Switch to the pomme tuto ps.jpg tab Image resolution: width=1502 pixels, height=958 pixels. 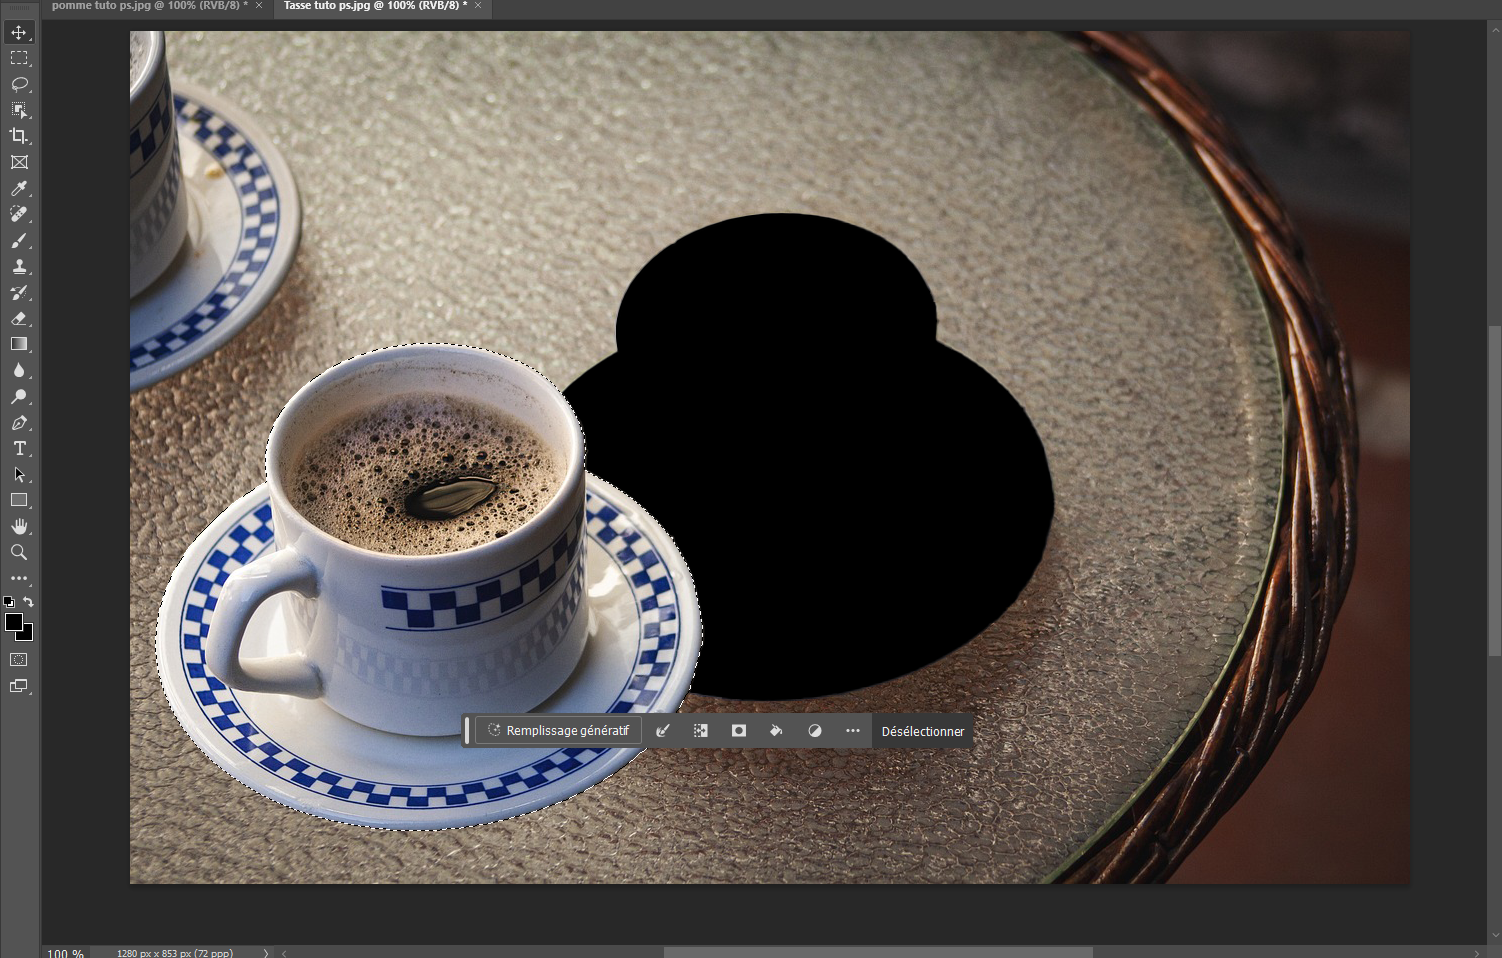(x=148, y=6)
